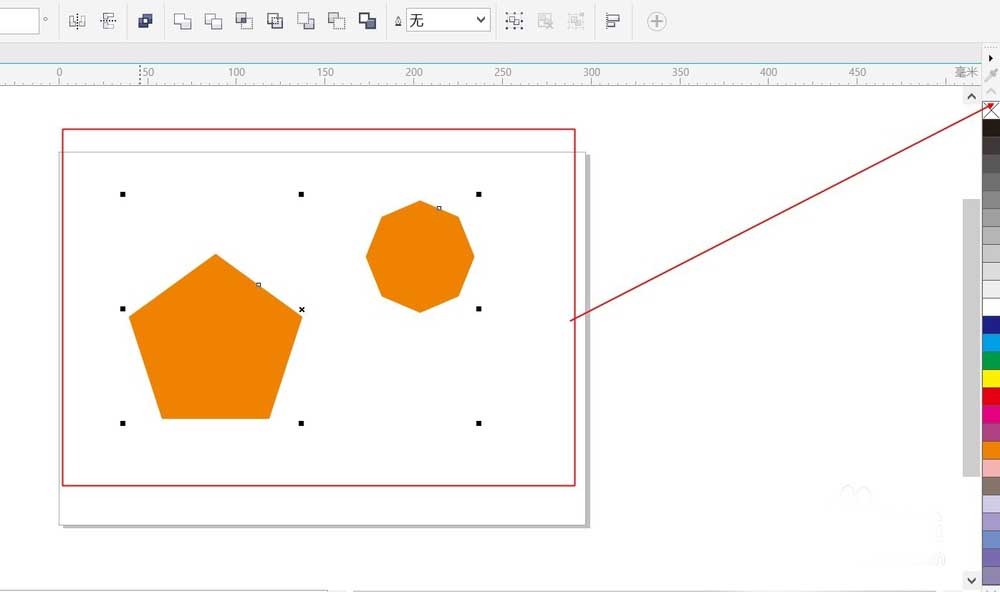This screenshot has height=592, width=1000.
Task: Click the Trim shapes icon
Action: coord(213,21)
